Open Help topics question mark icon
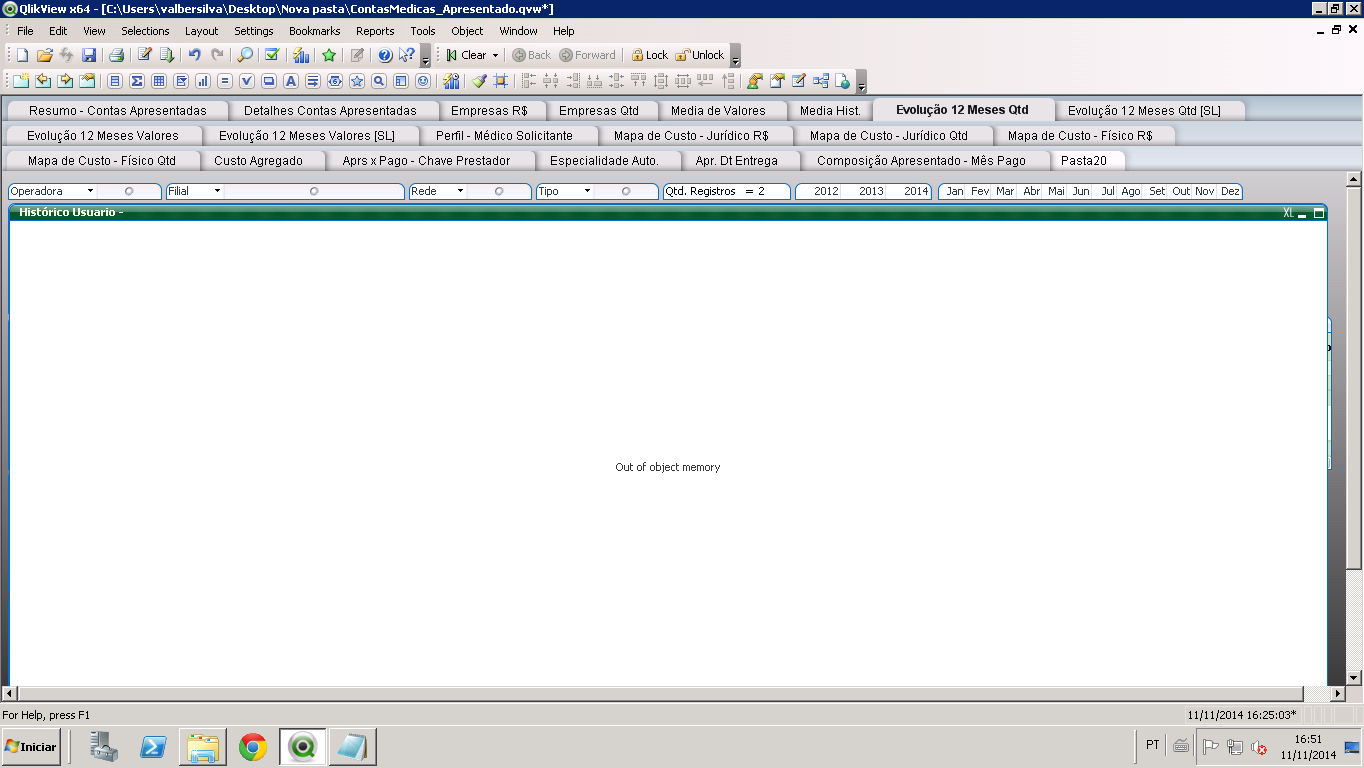This screenshot has width=1364, height=768. pyautogui.click(x=385, y=55)
